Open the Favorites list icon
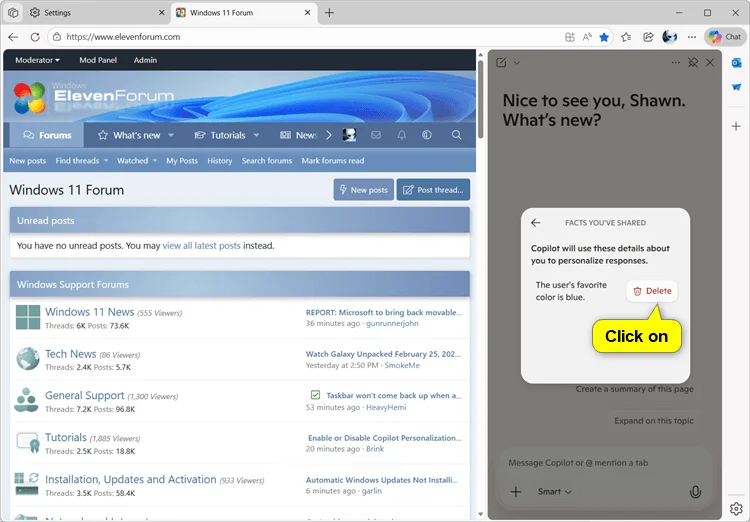The height and width of the screenshot is (522, 750). point(626,37)
